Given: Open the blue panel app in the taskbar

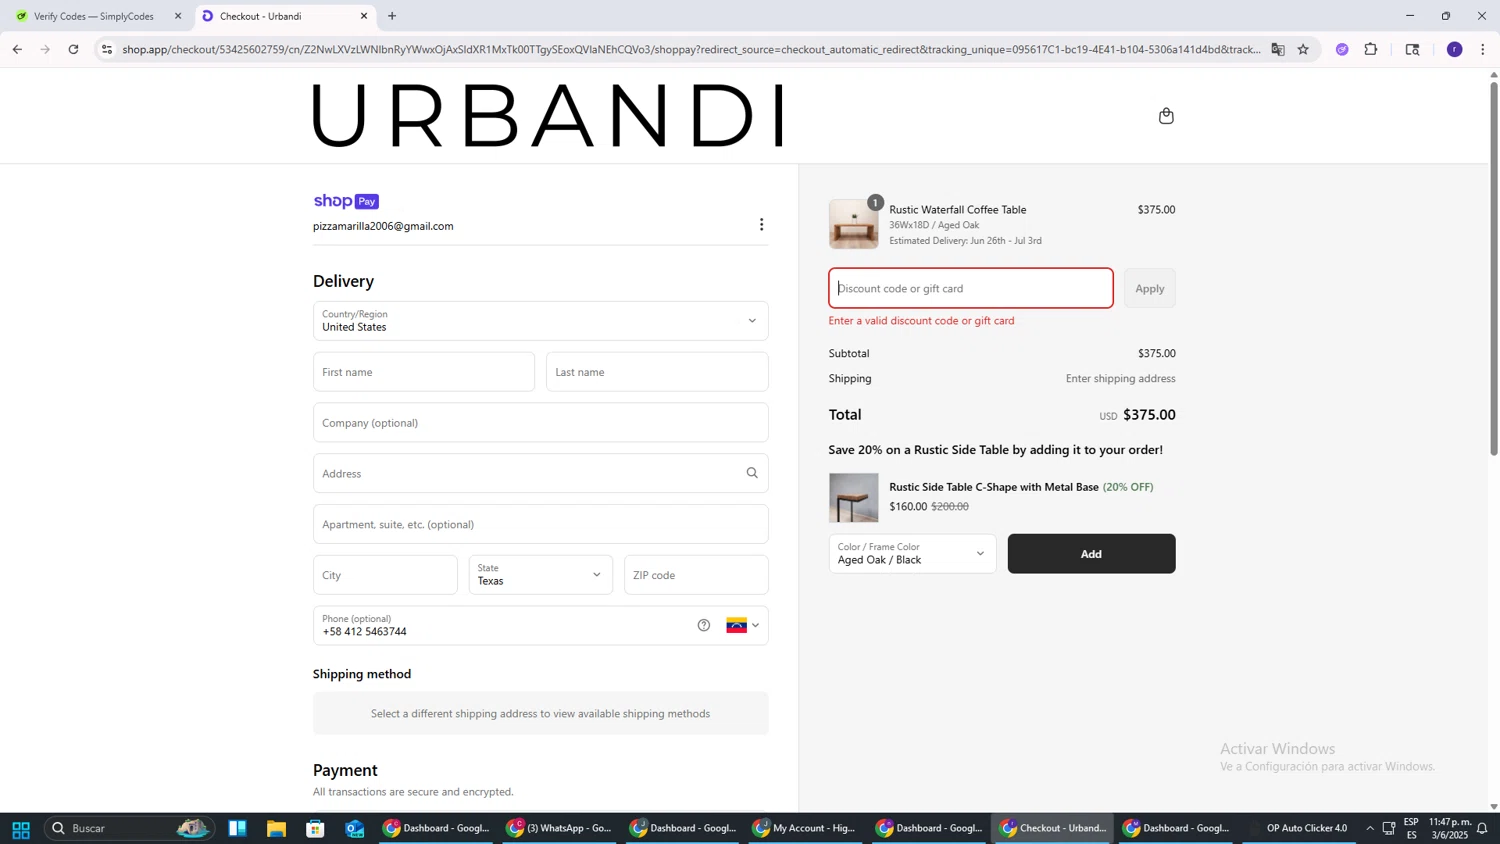Looking at the screenshot, I should coord(237,828).
